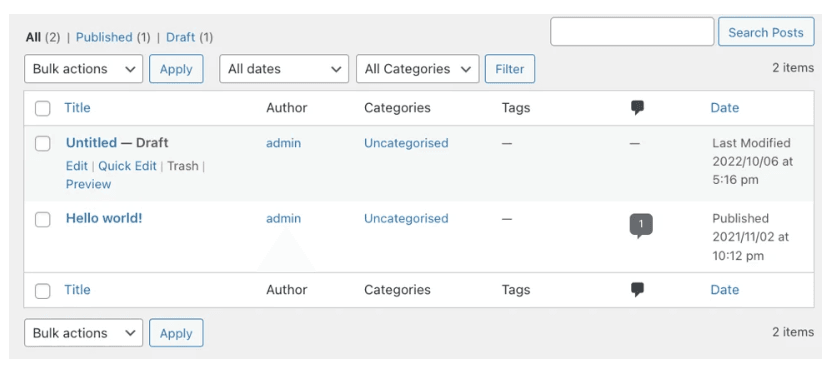831x366 pixels.
Task: Click Uncategorised for the Untitled post
Action: pyautogui.click(x=406, y=143)
